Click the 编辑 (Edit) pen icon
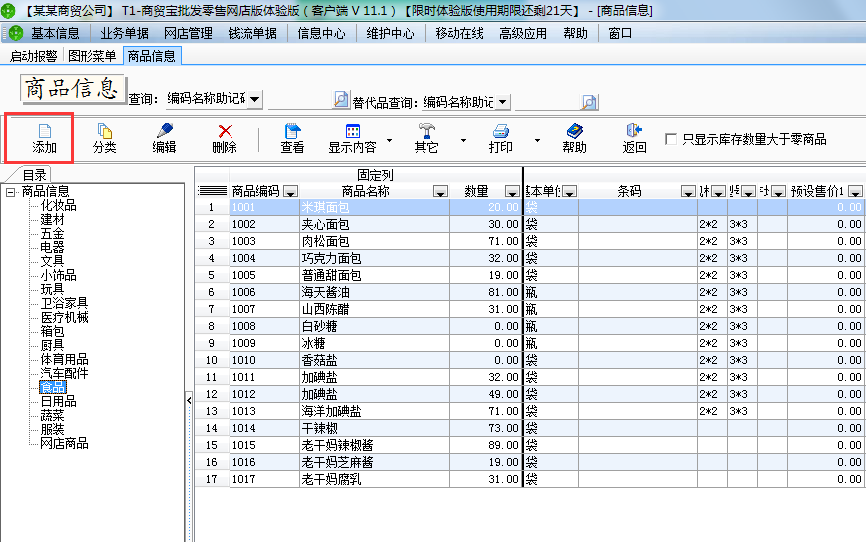Screen dimensions: 866x542 coord(165,131)
